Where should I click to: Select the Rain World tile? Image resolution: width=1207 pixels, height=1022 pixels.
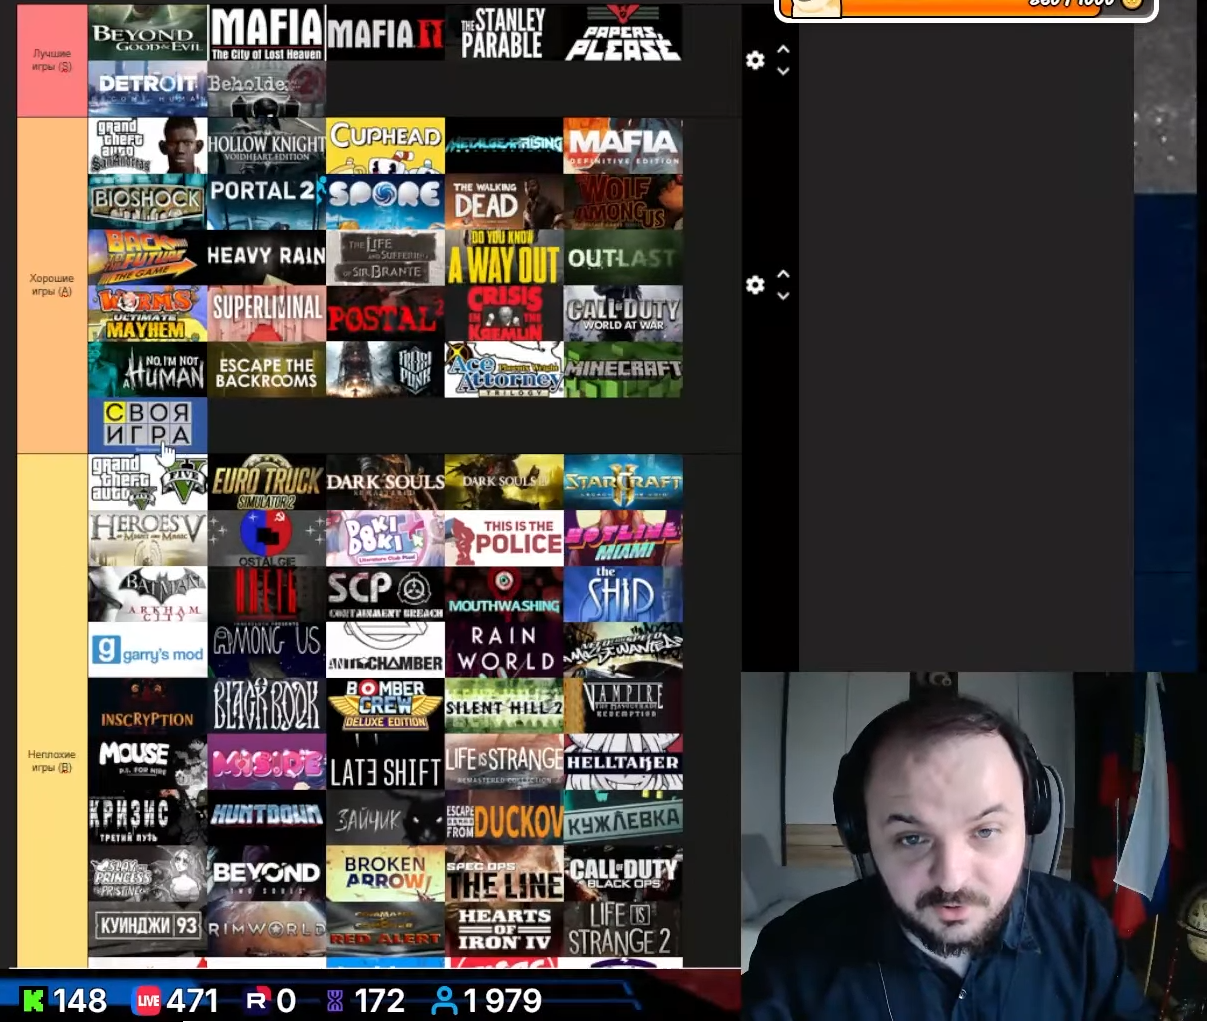(504, 650)
